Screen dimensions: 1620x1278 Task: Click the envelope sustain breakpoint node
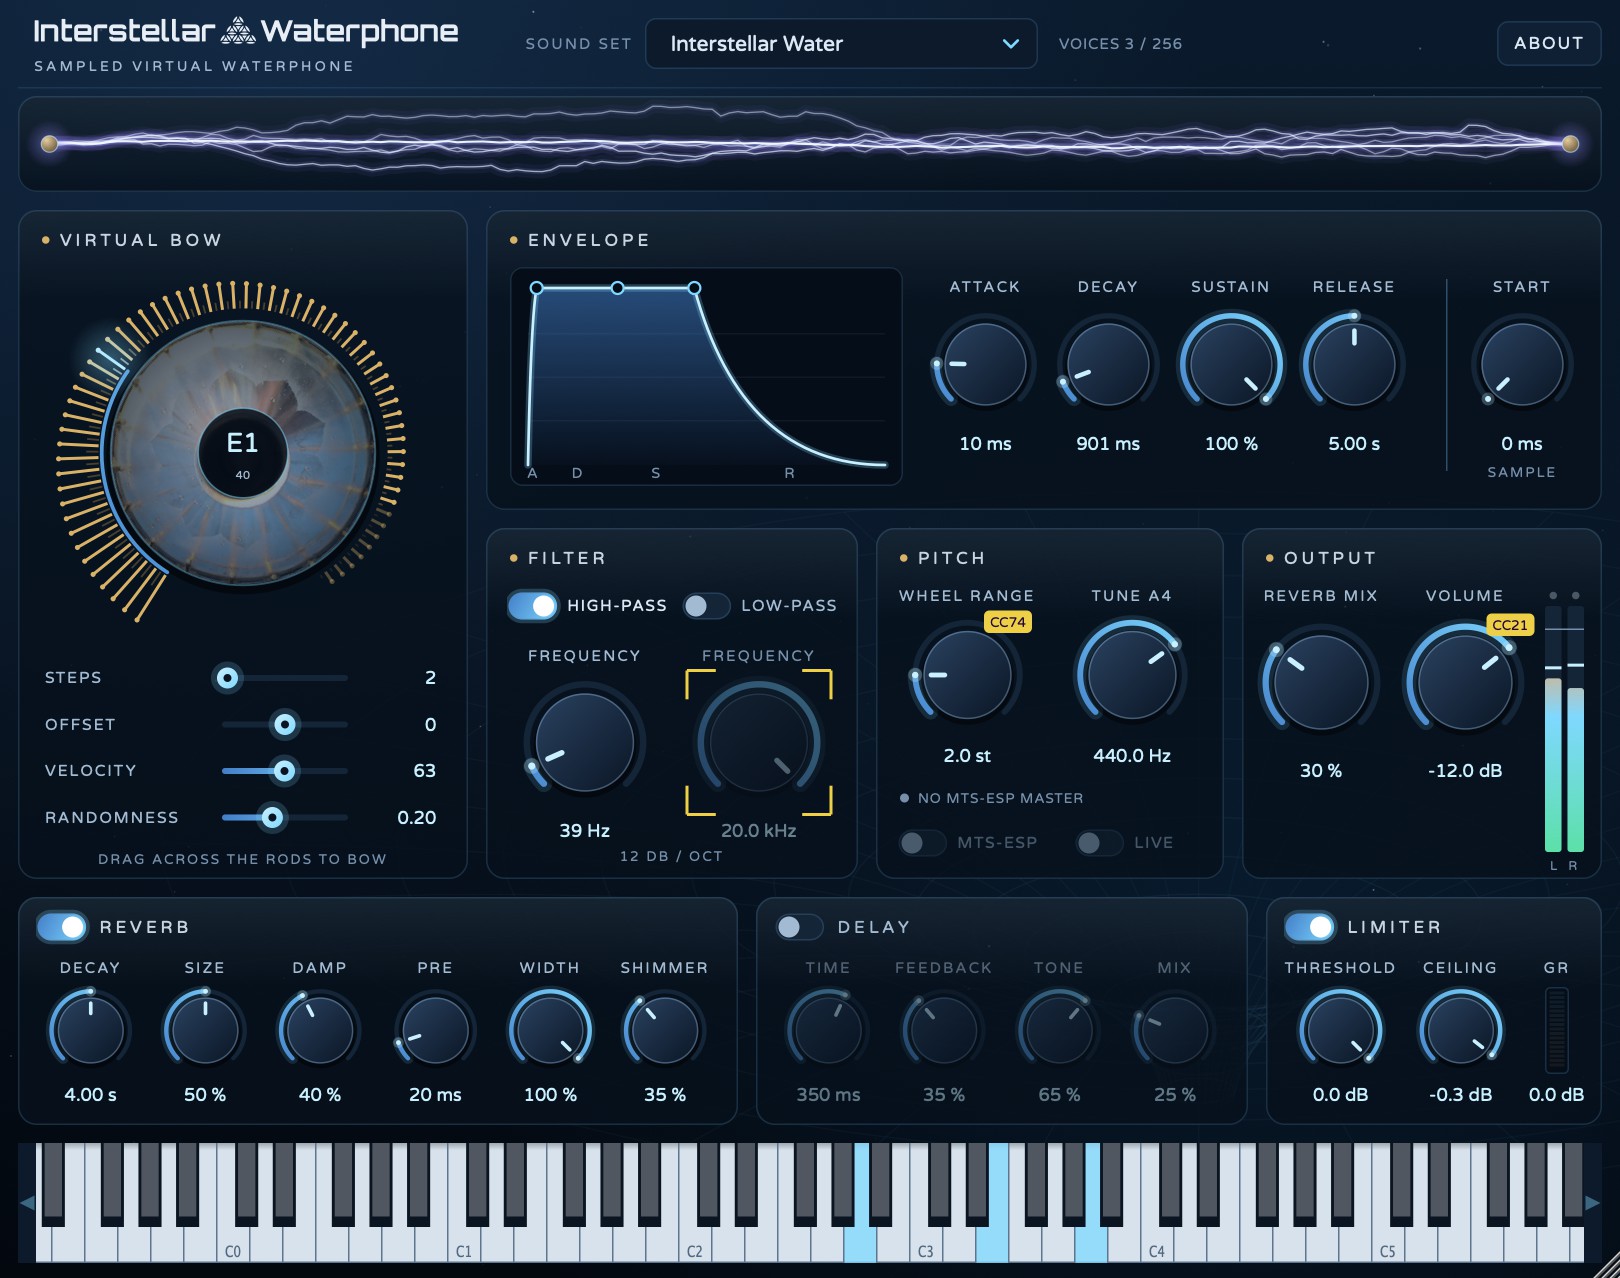pos(618,288)
